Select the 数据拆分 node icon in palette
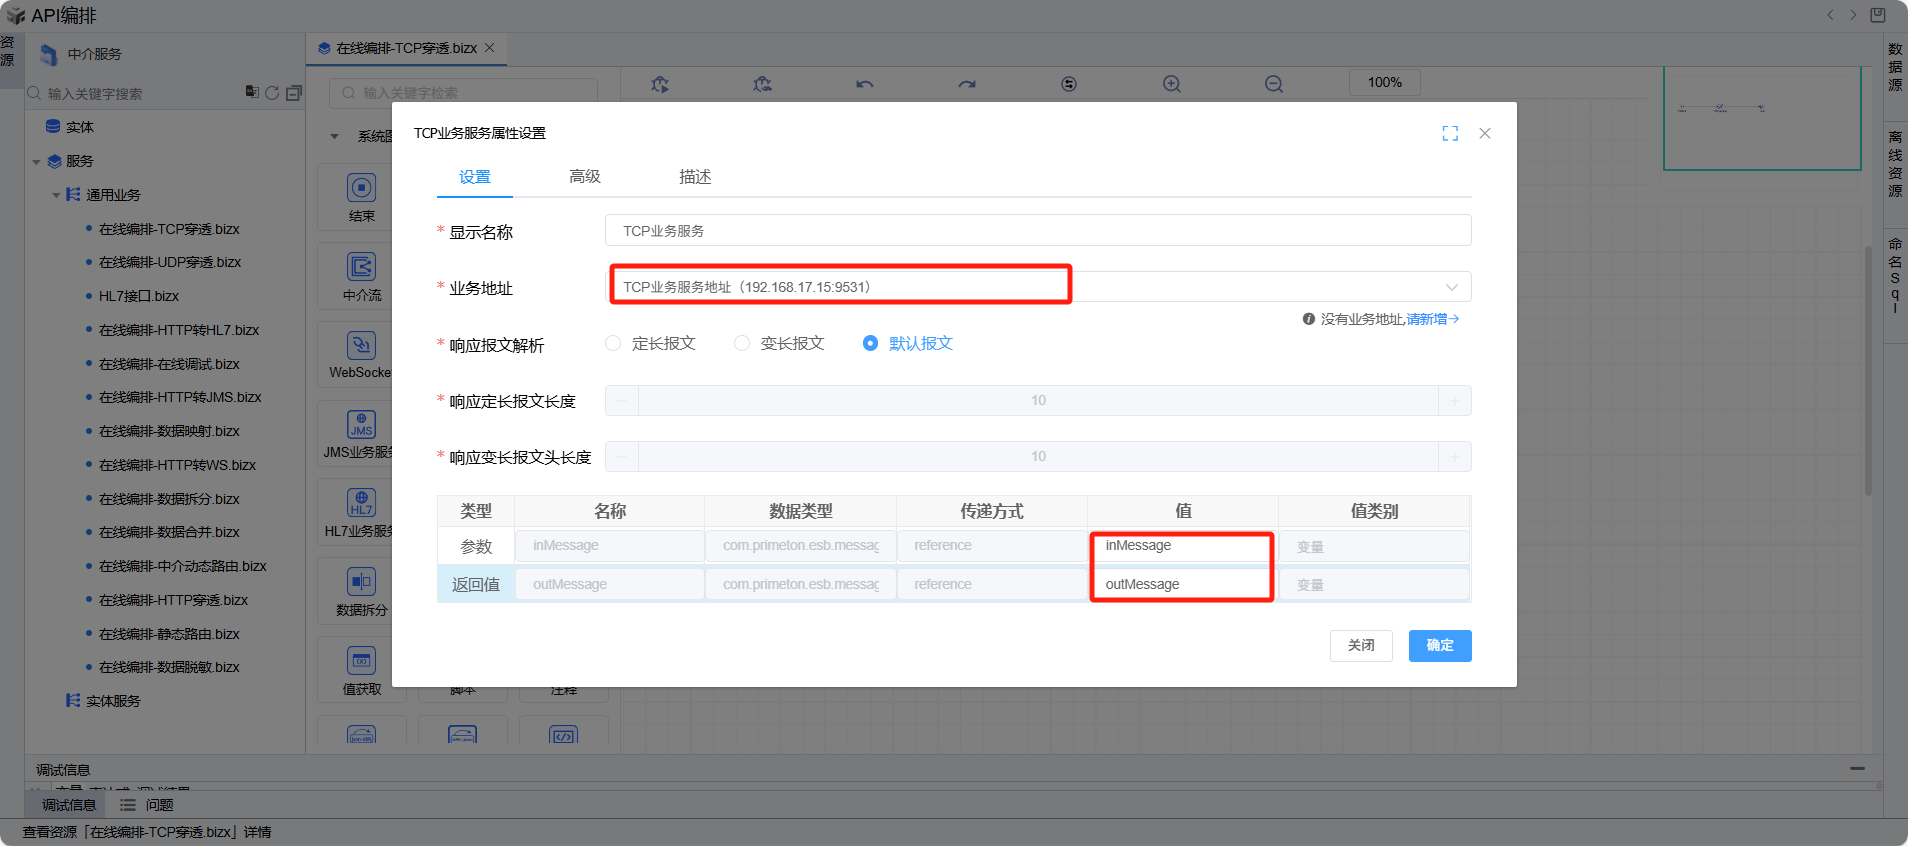This screenshot has width=1908, height=846. click(361, 582)
